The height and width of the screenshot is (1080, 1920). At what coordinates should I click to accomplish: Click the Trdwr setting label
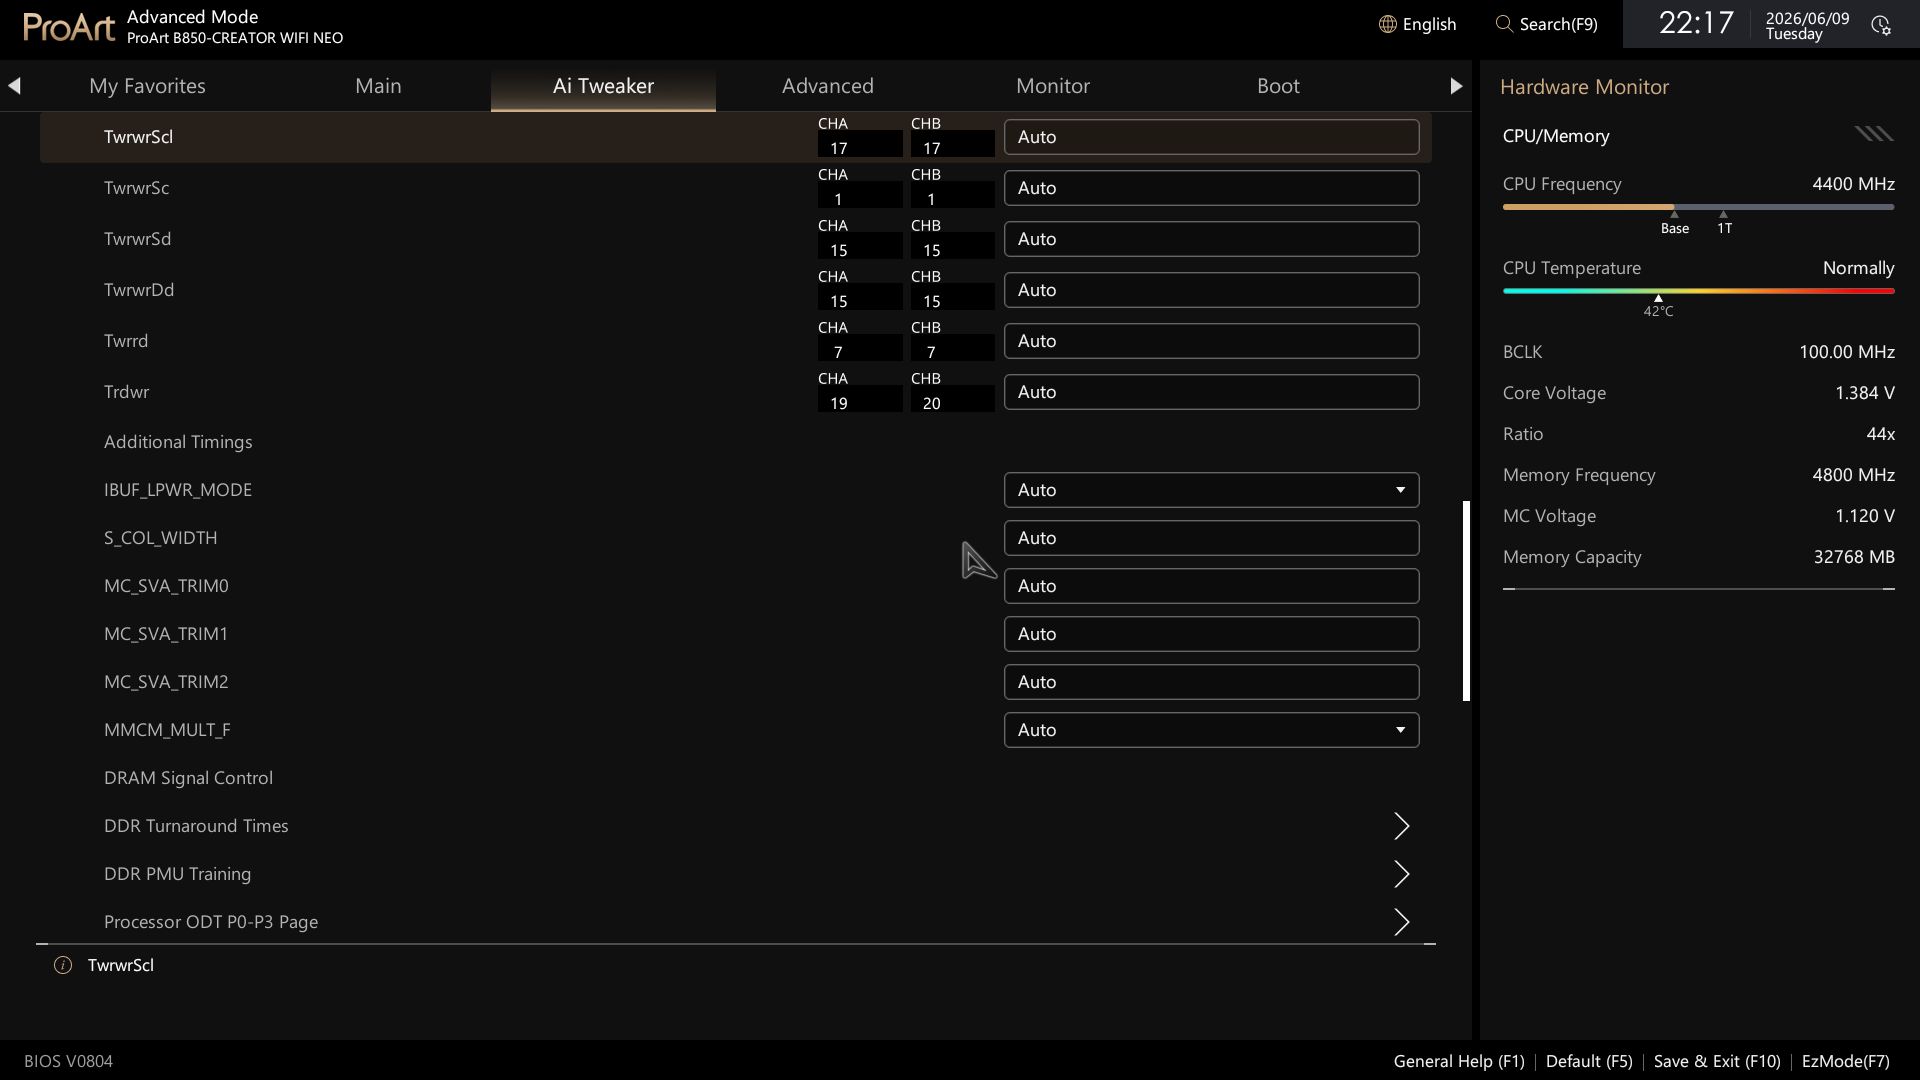tap(126, 392)
